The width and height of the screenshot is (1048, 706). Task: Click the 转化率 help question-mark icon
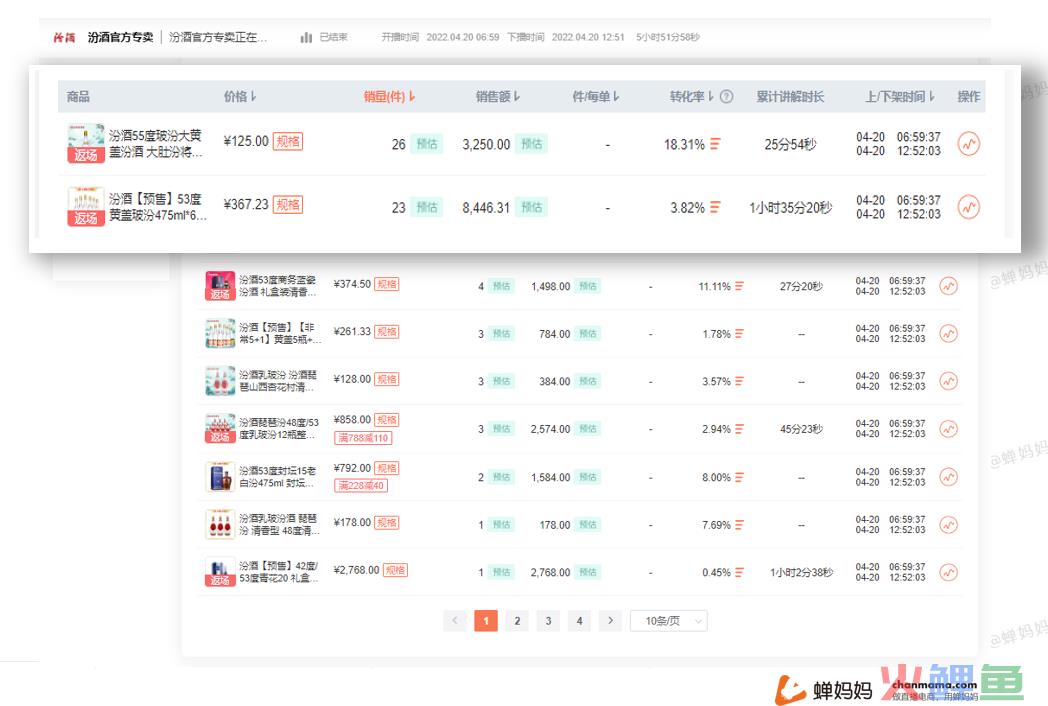(x=727, y=96)
